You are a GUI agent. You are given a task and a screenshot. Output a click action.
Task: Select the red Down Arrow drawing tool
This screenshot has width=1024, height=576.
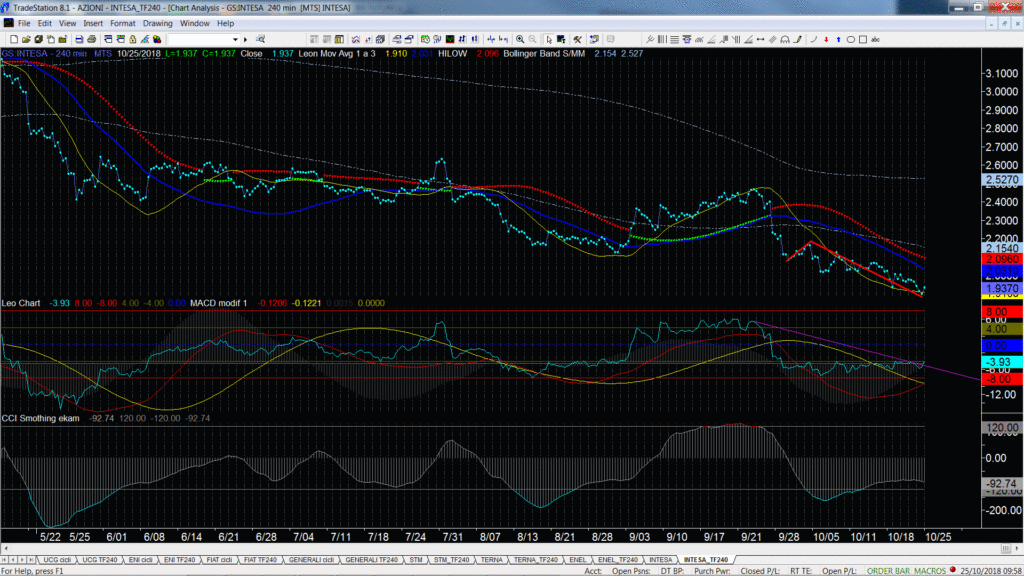pyautogui.click(x=826, y=39)
